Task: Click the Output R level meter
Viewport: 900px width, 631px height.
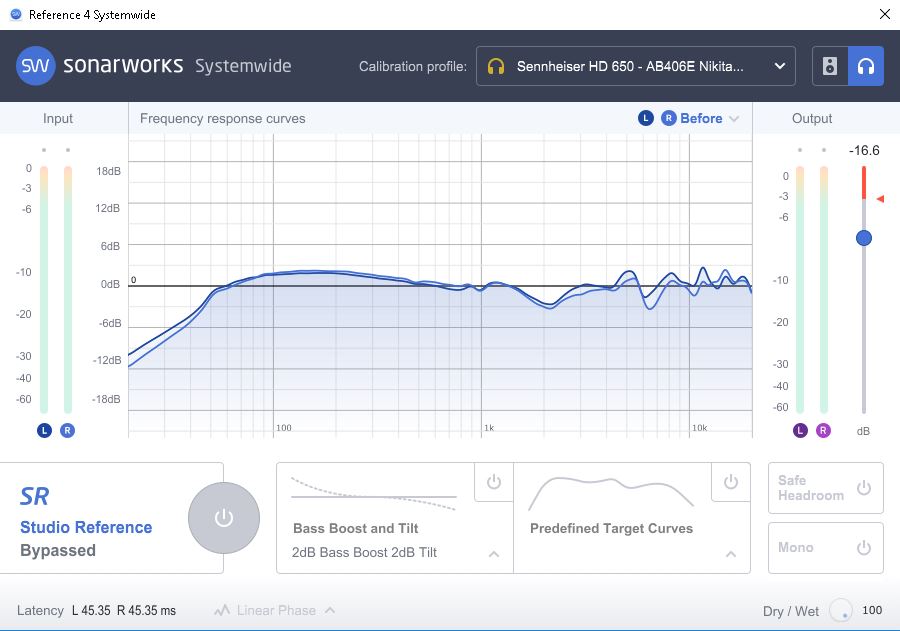Action: (x=824, y=290)
